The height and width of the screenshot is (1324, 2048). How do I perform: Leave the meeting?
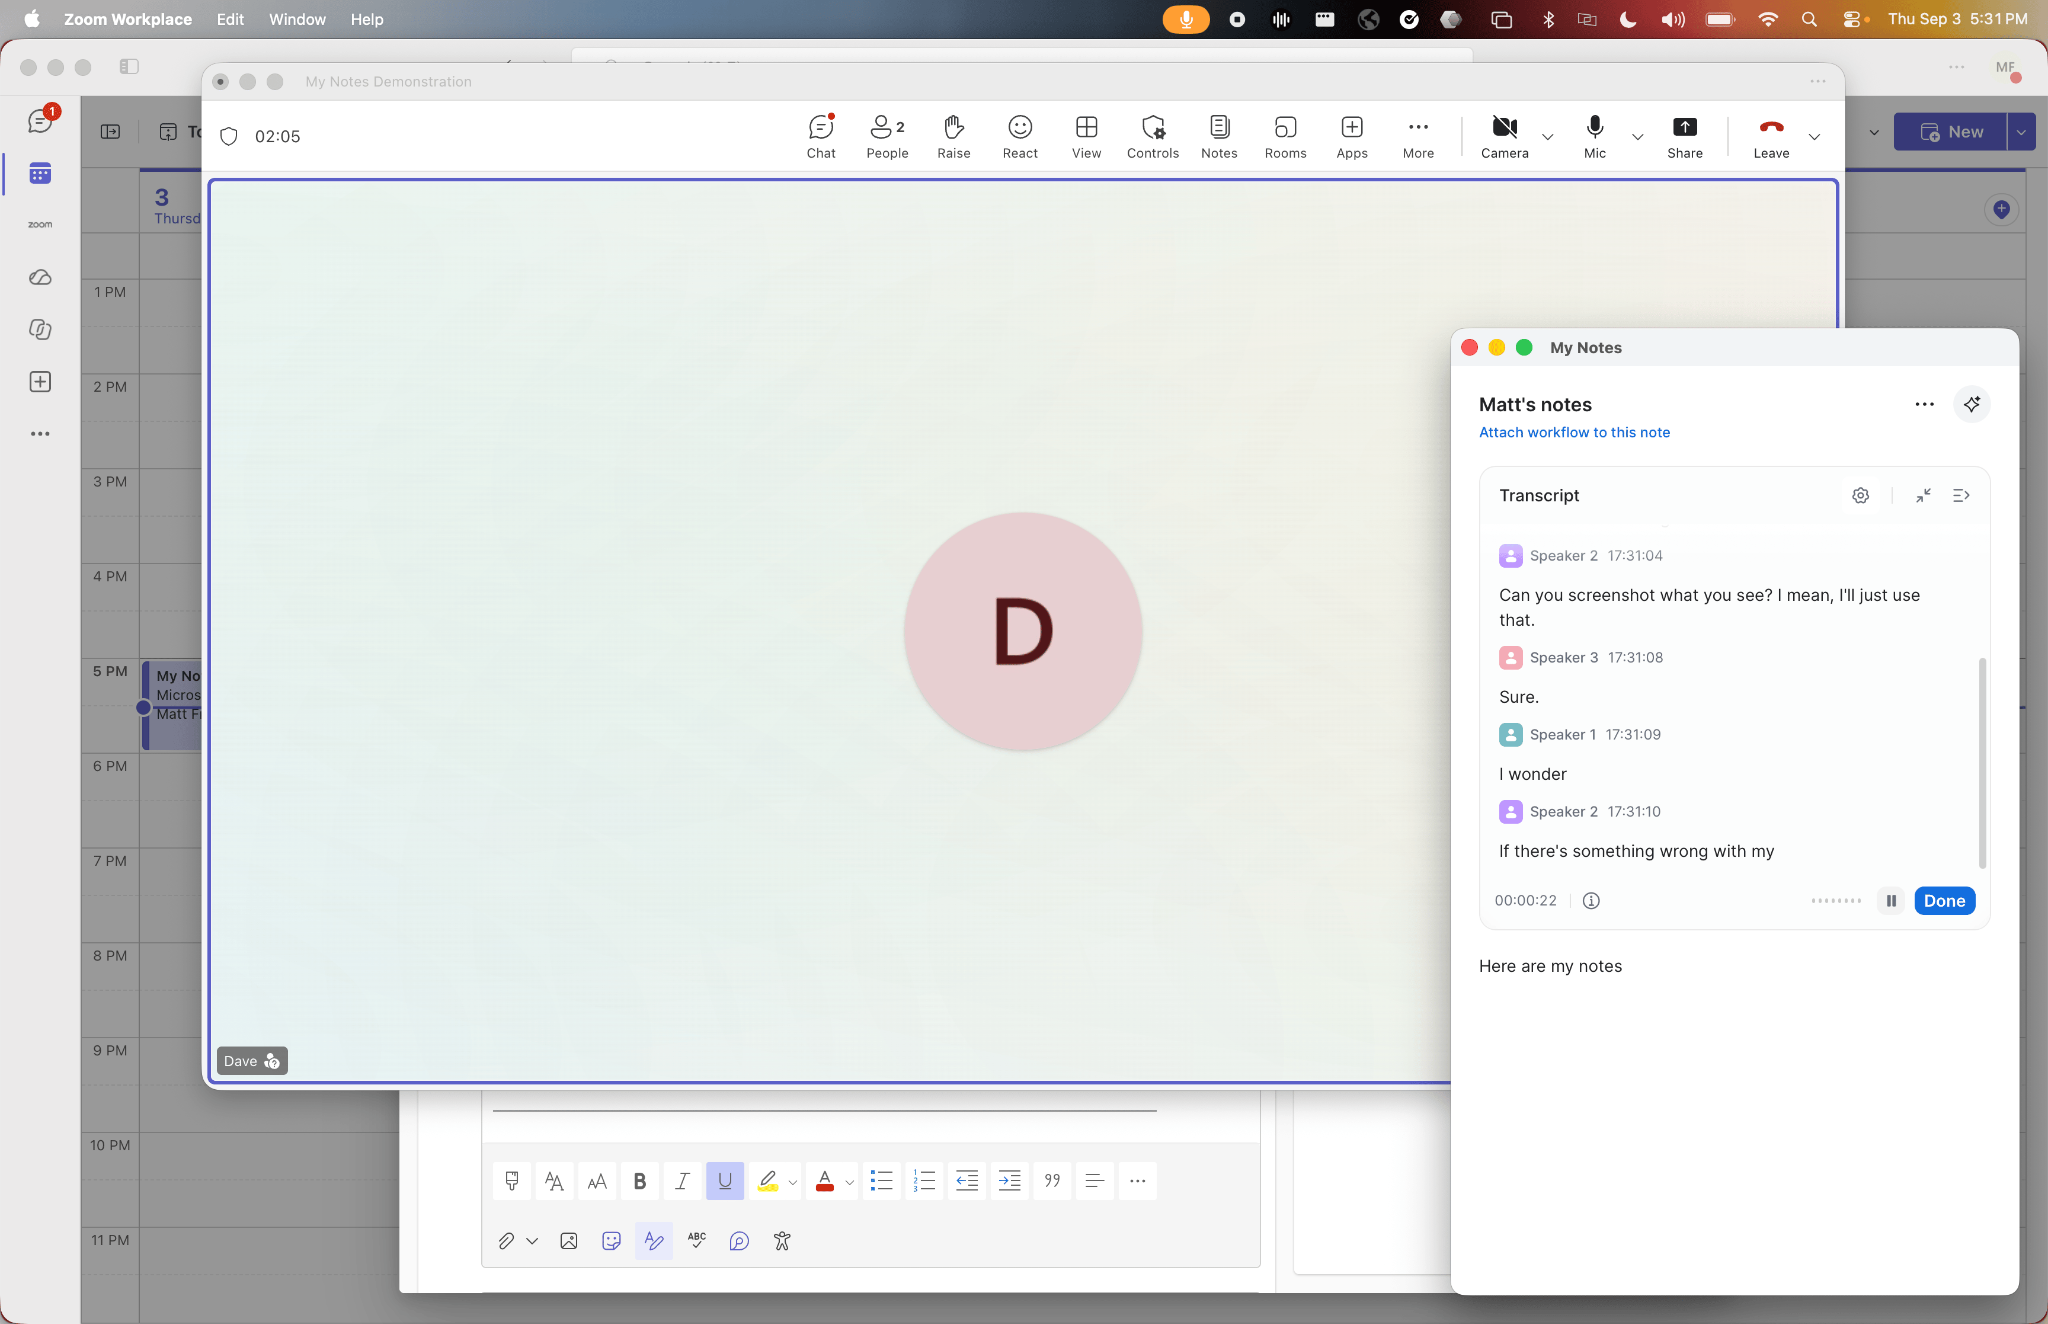(1771, 136)
